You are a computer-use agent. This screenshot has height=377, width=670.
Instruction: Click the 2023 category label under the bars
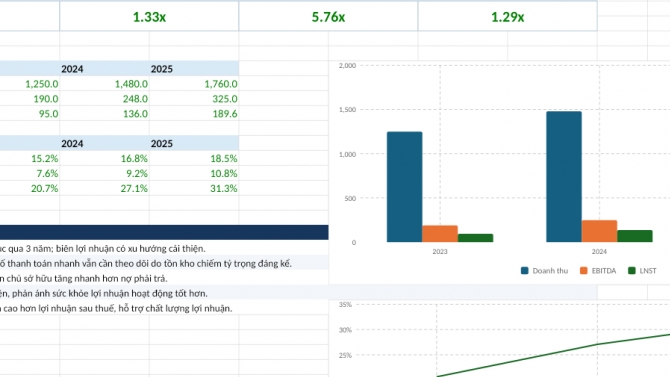[440, 251]
